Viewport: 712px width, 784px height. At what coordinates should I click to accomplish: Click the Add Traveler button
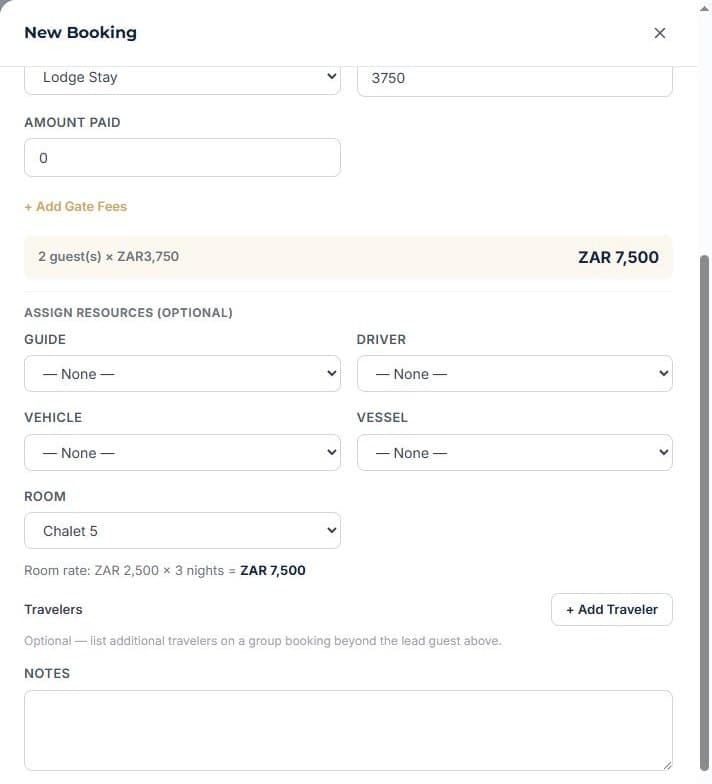[x=612, y=610]
